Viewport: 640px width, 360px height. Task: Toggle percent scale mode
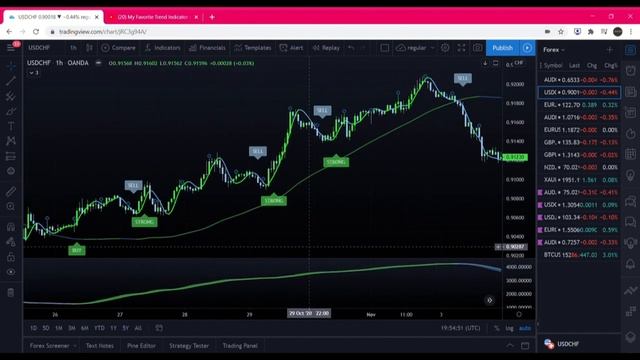(x=496, y=328)
